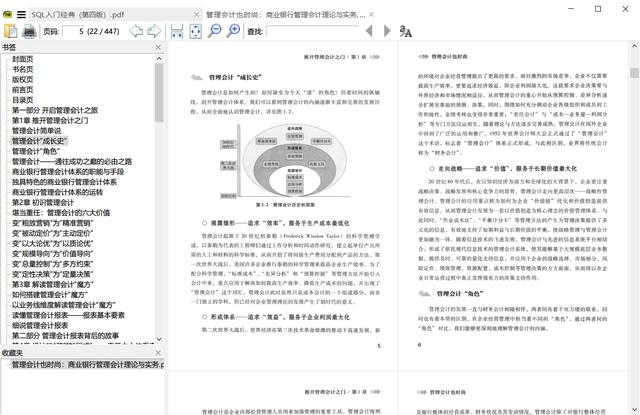Screen dimensions: 640x415
Task: Click the Zoom Out magnifier
Action: click(214, 31)
